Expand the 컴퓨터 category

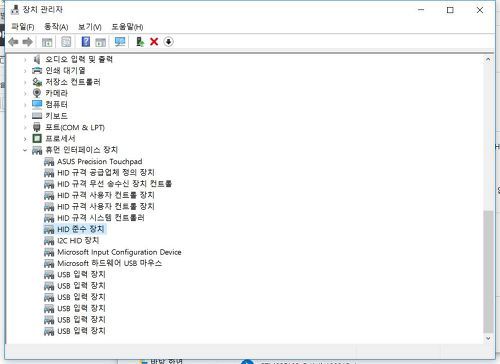pos(25,105)
